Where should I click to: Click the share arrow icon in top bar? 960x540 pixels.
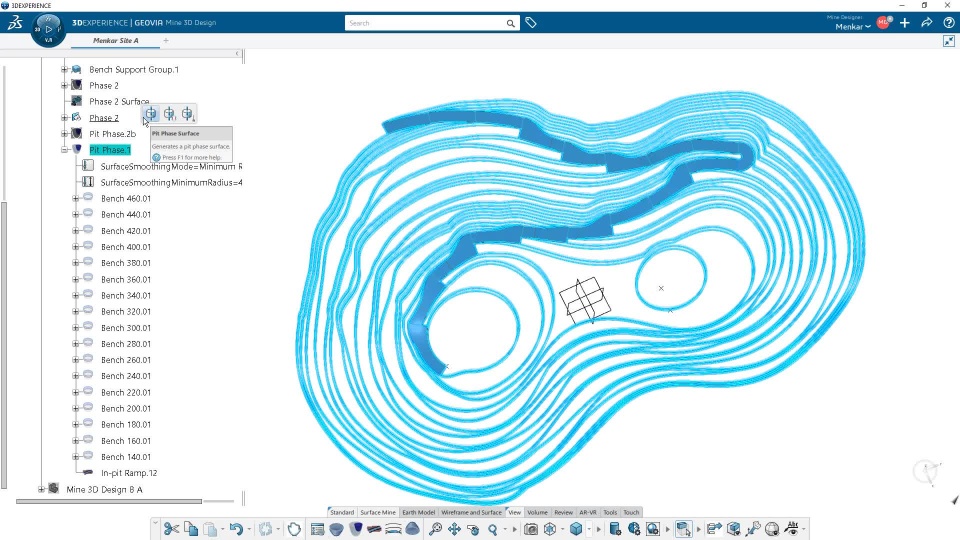click(926, 23)
